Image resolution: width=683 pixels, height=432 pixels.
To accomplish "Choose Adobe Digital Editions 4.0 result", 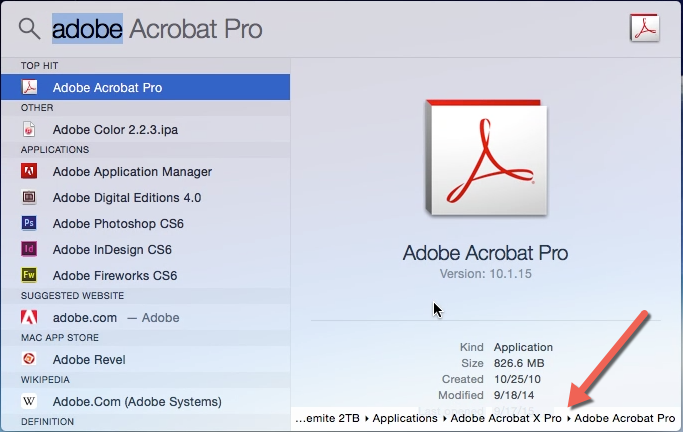I will [x=145, y=197].
